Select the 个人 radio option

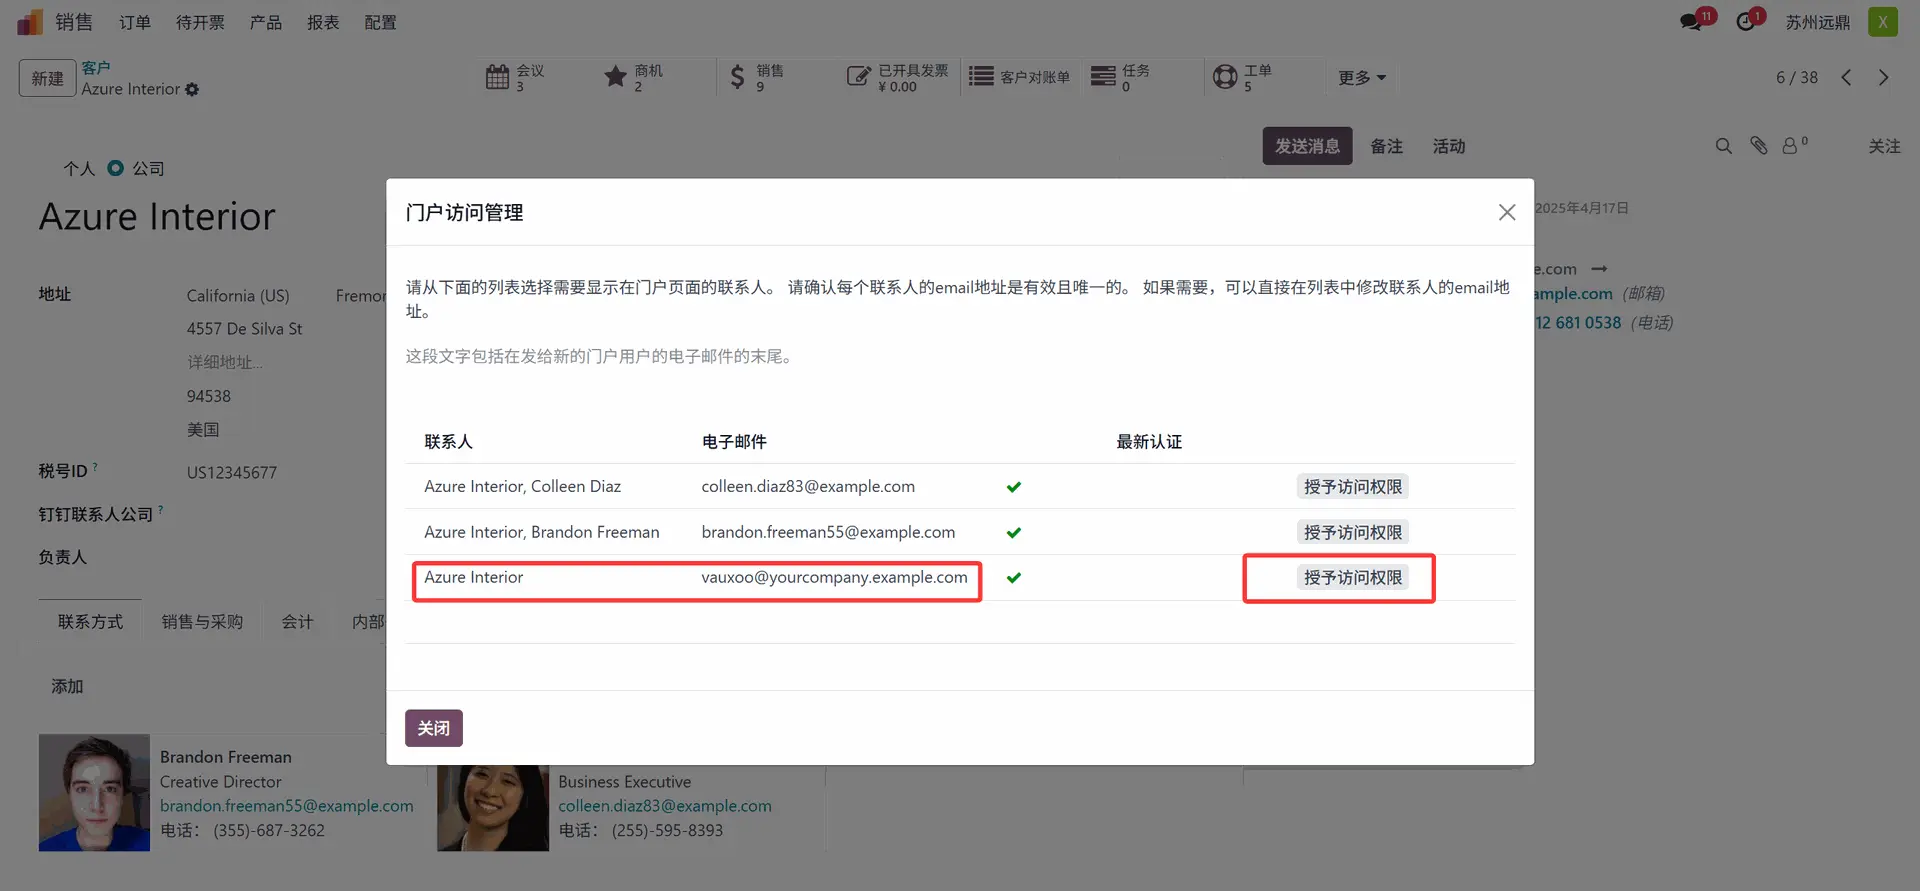click(79, 169)
